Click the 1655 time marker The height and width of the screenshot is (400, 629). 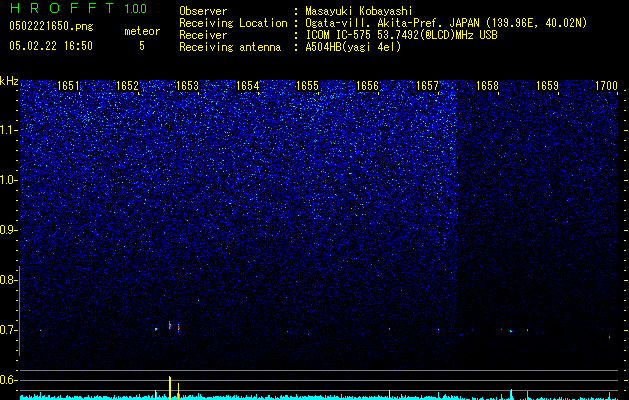point(307,86)
